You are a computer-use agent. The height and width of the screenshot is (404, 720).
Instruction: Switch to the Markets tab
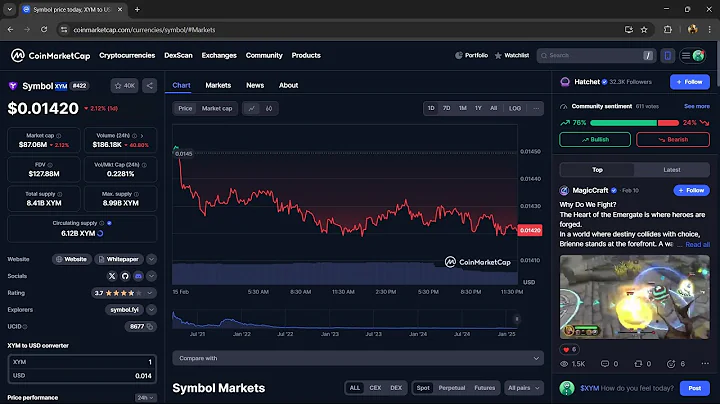(218, 85)
